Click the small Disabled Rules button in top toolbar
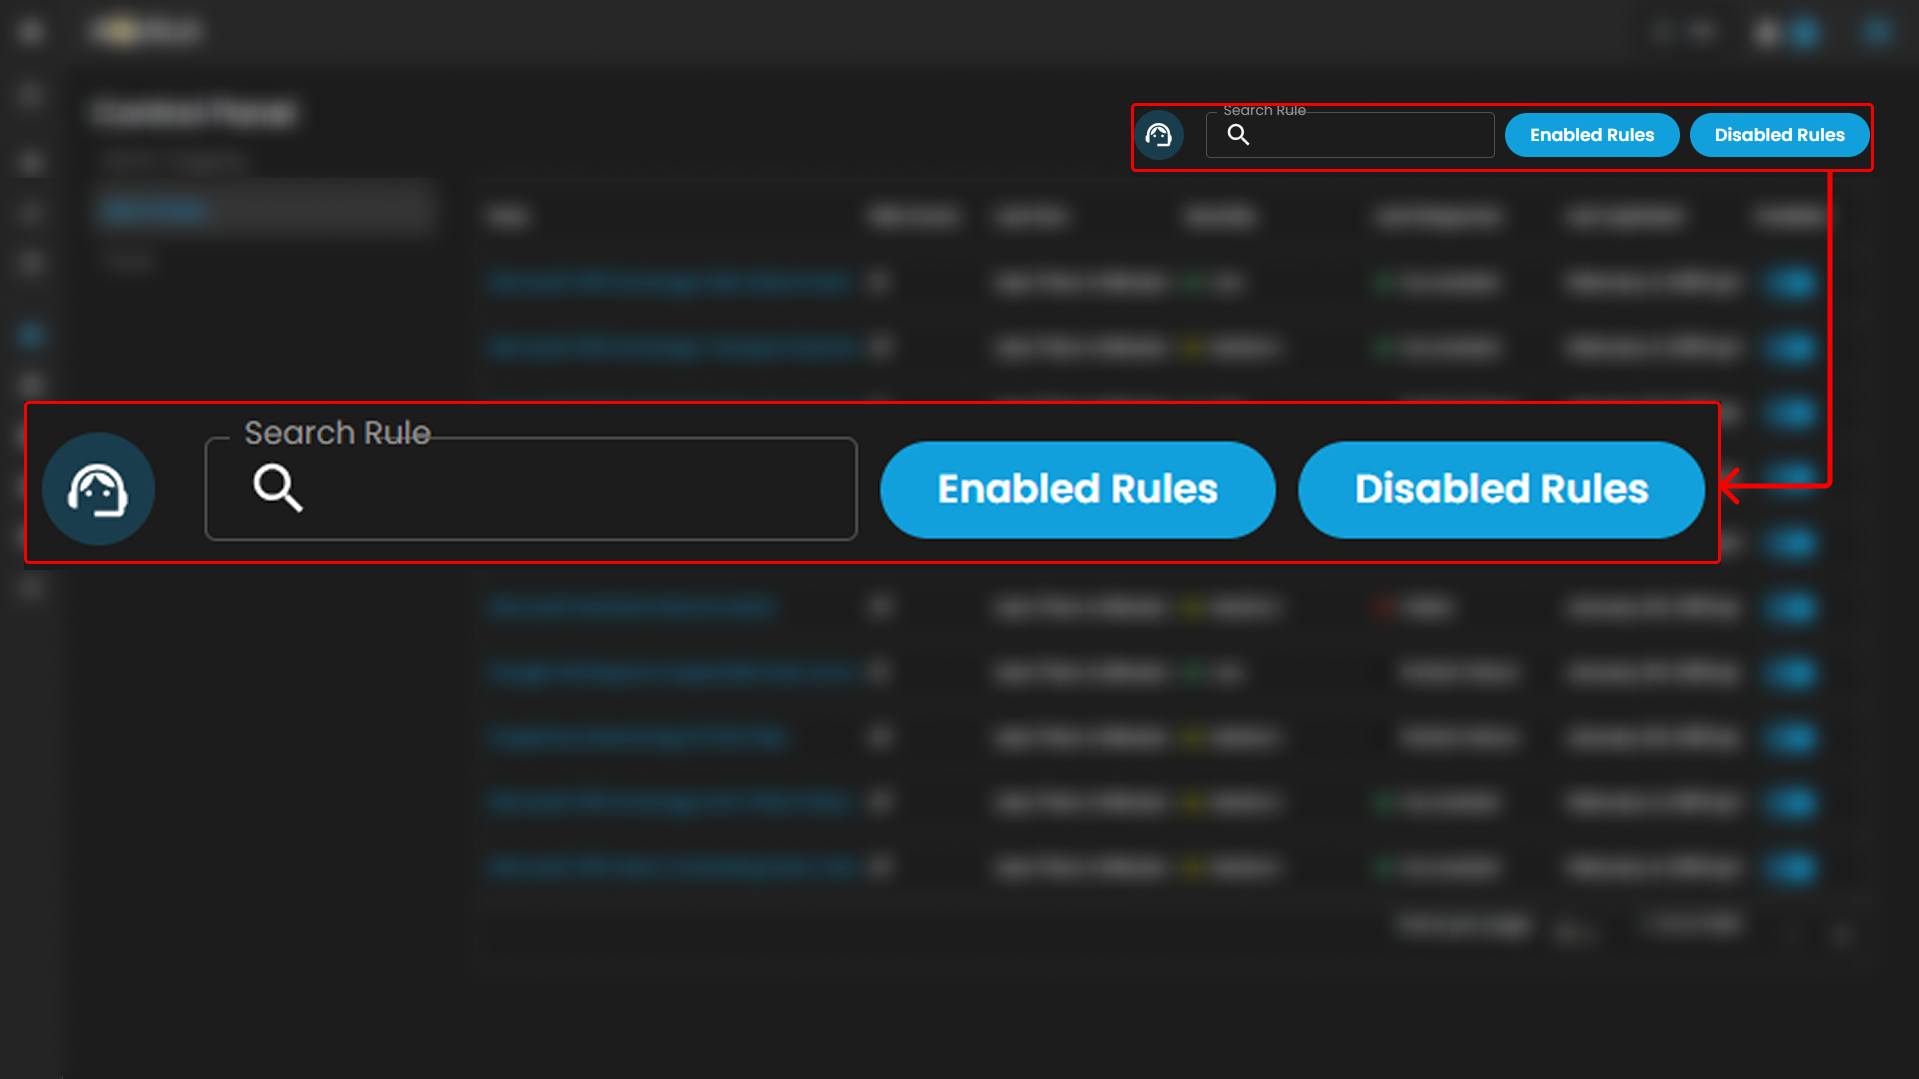1919x1079 pixels. tap(1779, 135)
